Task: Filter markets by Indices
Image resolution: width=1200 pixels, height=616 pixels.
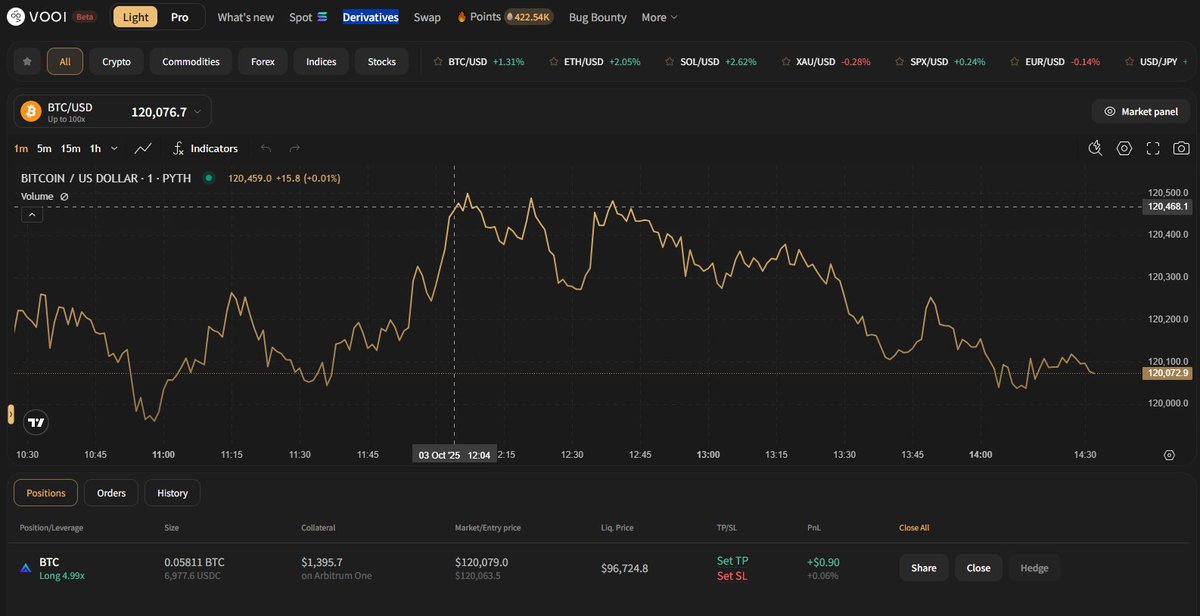Action: (321, 61)
